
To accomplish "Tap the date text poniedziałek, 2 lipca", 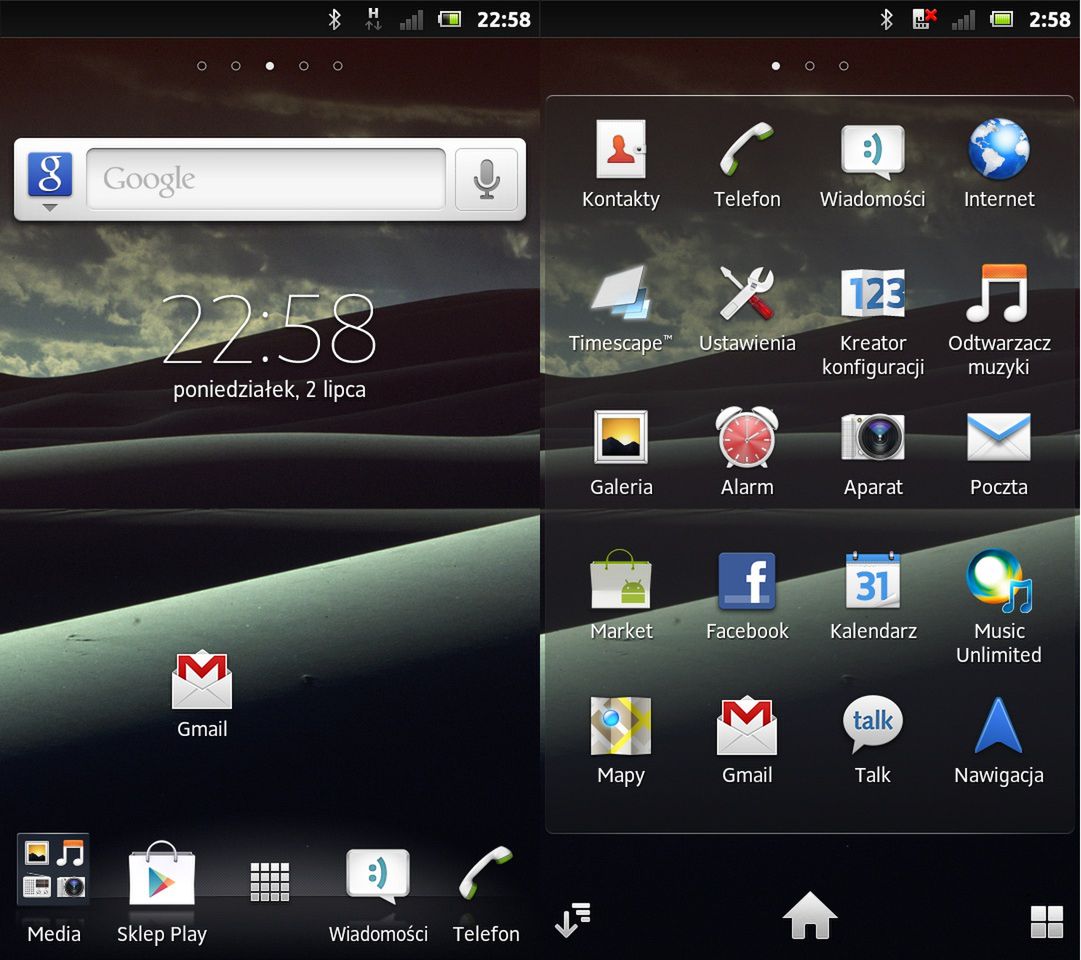I will 269,390.
